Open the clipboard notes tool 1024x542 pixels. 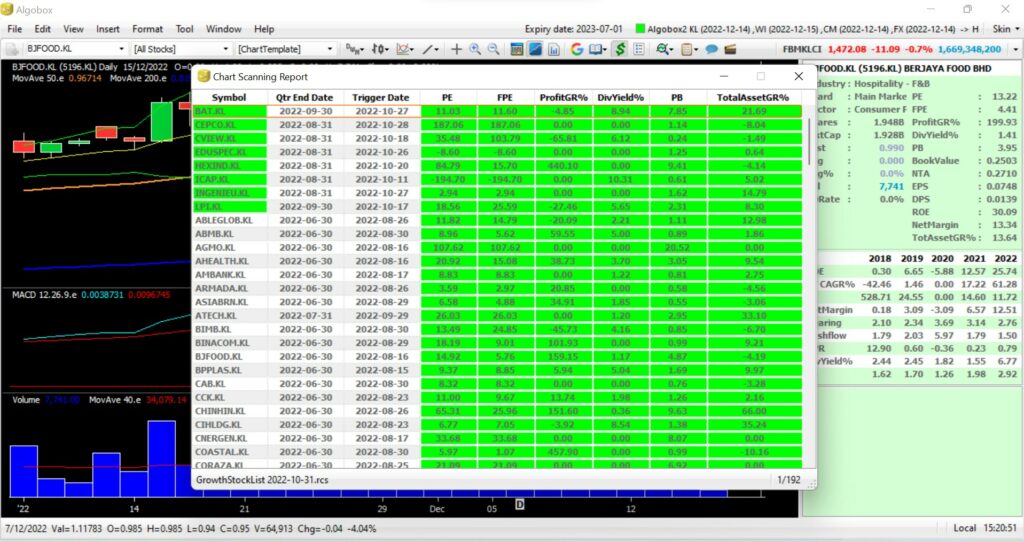point(688,49)
